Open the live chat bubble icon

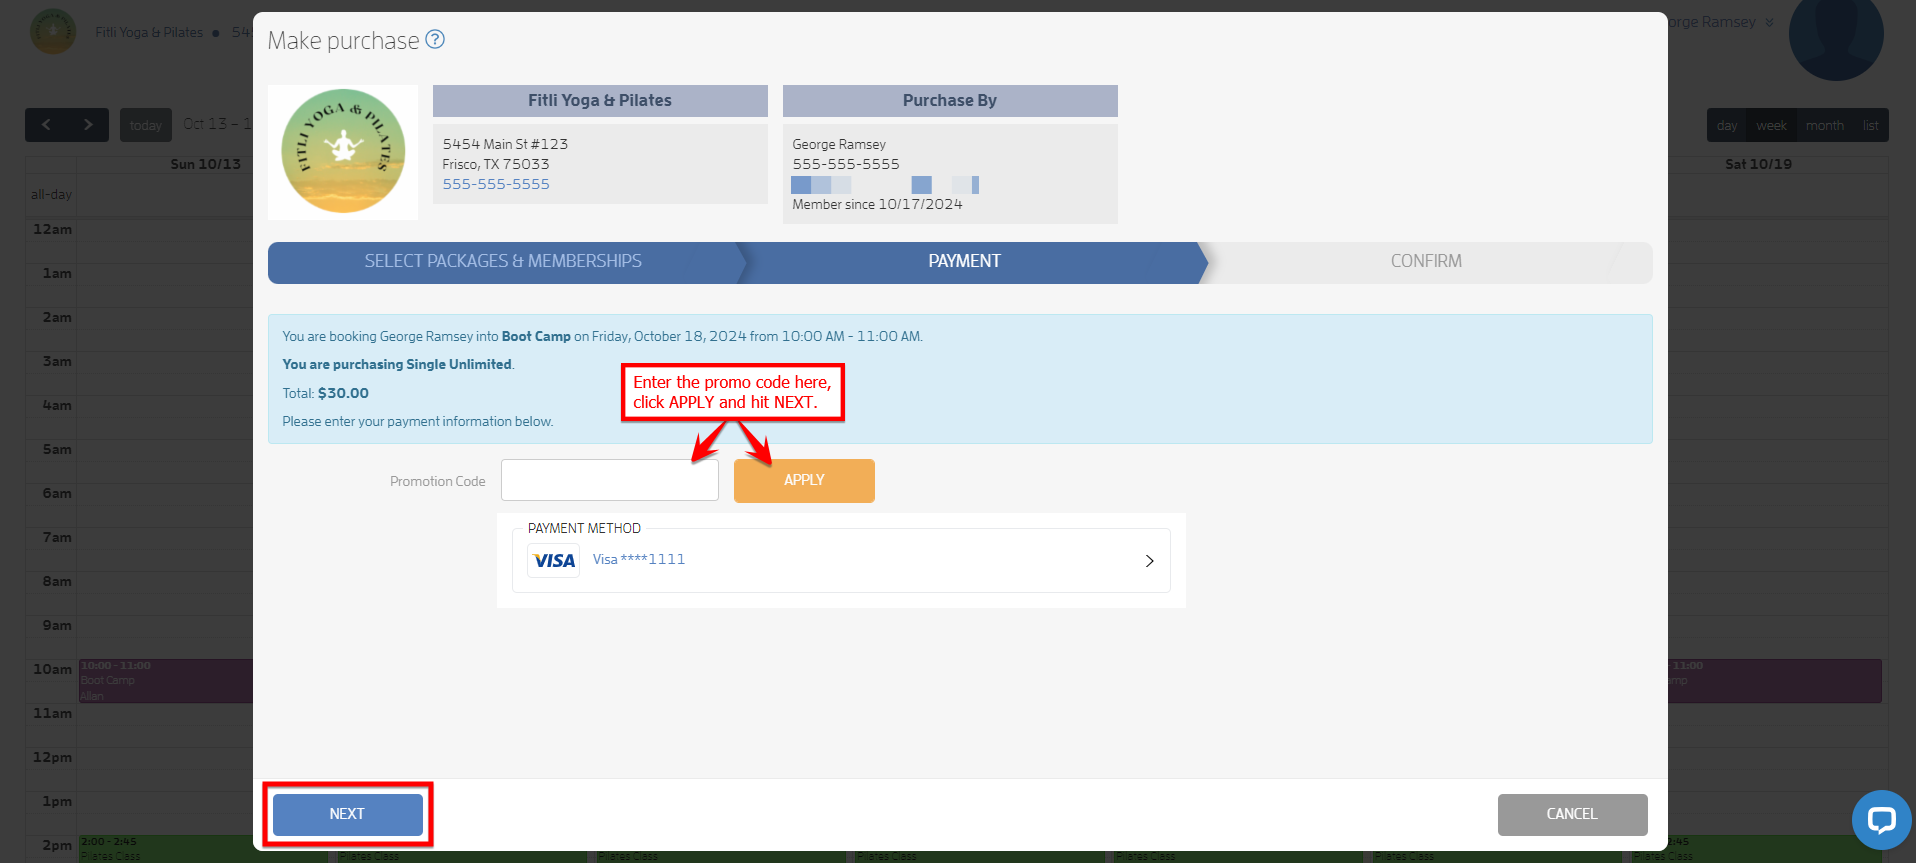1881,820
